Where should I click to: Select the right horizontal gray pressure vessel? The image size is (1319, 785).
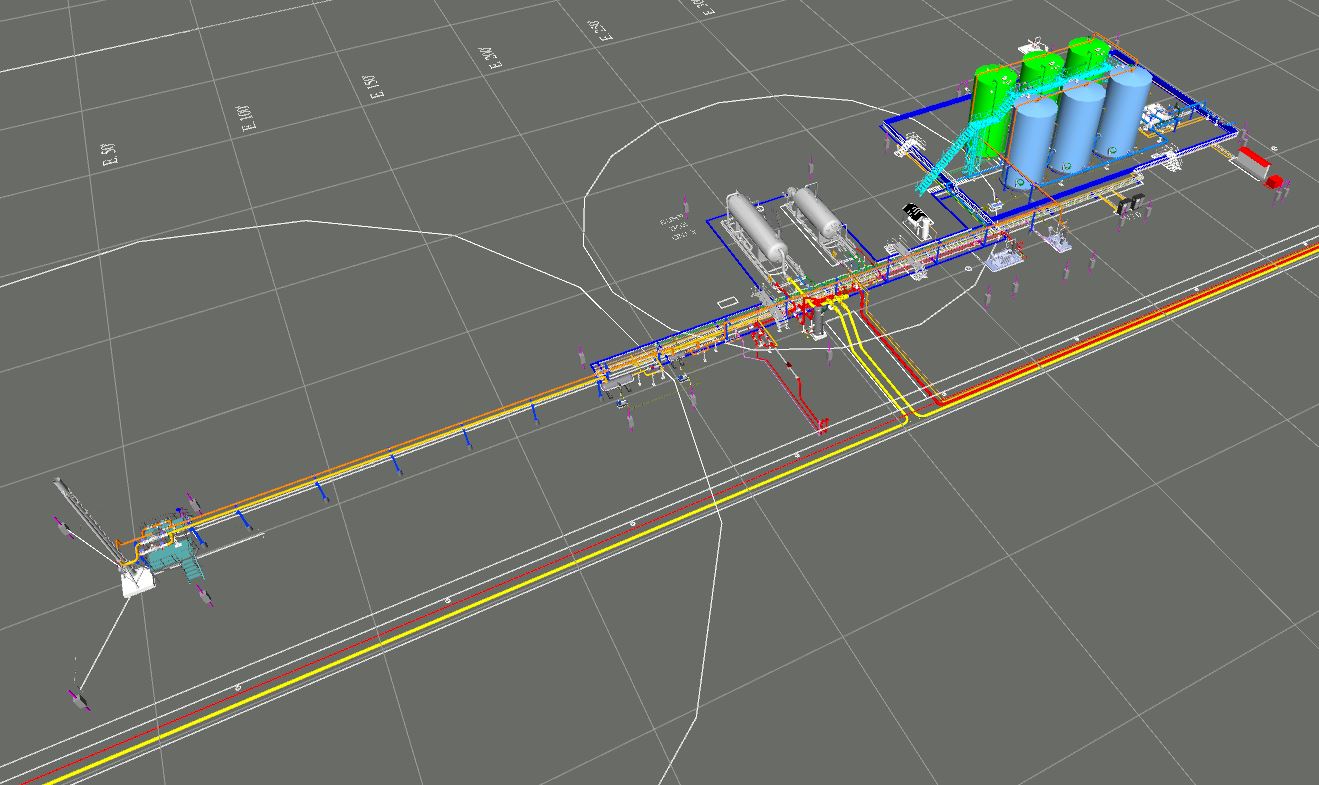pyautogui.click(x=817, y=212)
